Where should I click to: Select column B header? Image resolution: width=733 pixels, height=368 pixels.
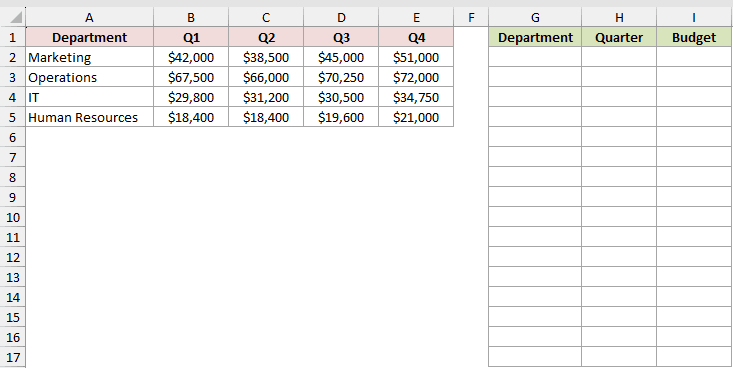[191, 17]
